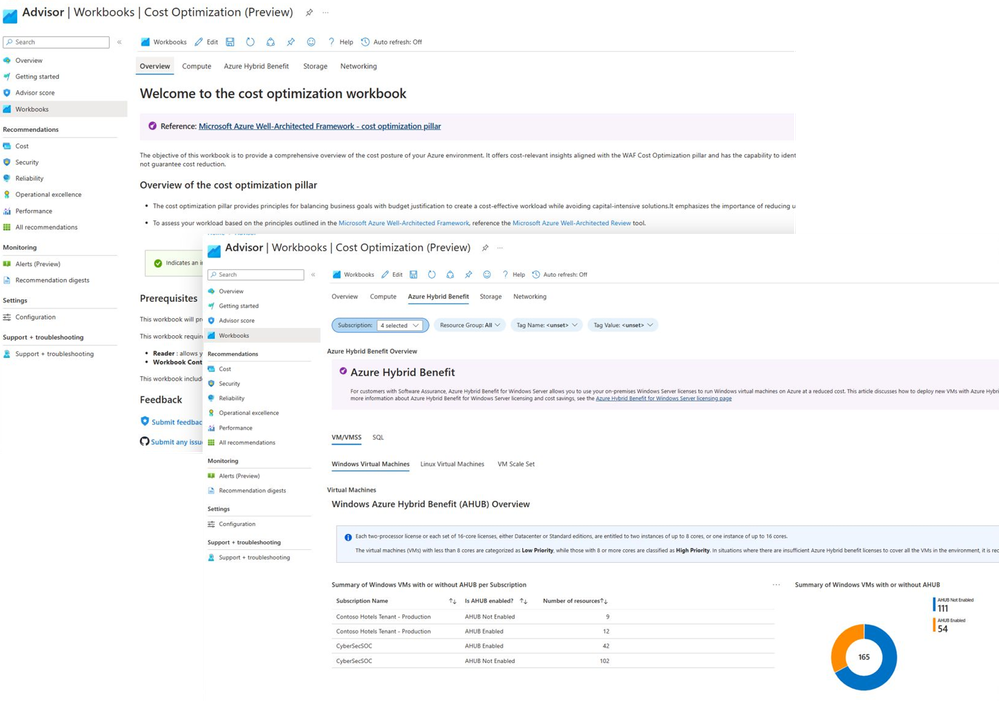The height and width of the screenshot is (701, 999).
Task: Switch to the Storage tab in the back window
Action: pyautogui.click(x=315, y=66)
